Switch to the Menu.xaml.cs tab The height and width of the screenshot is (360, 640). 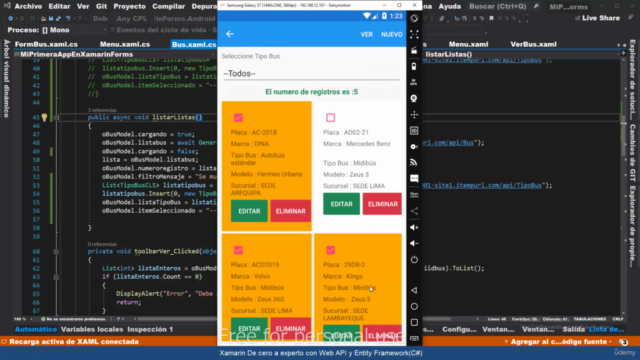tap(125, 44)
